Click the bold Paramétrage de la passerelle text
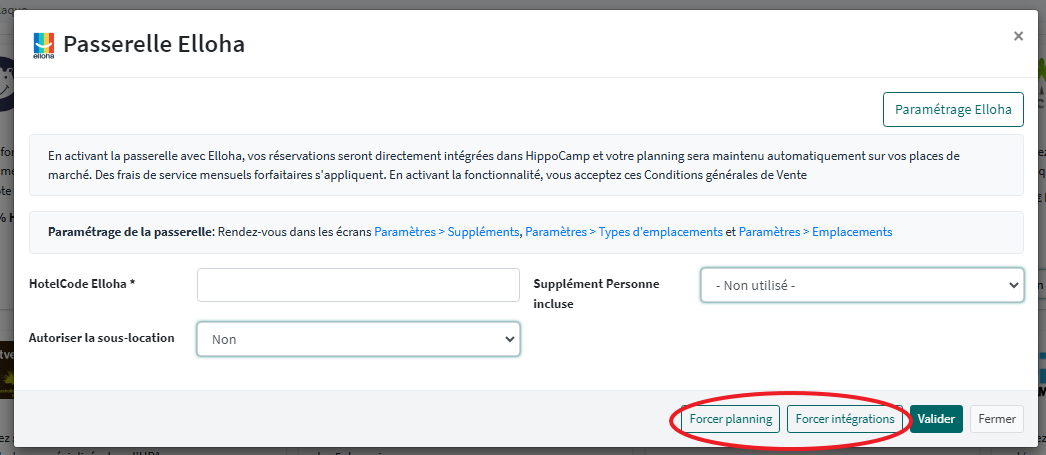Image resolution: width=1046 pixels, height=455 pixels. point(131,232)
